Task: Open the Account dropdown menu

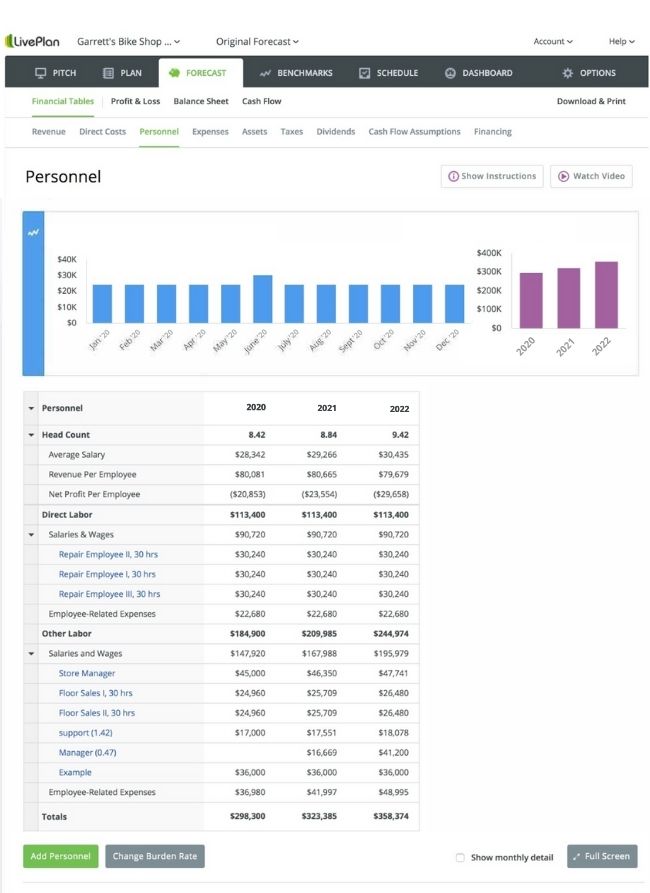Action: pyautogui.click(x=553, y=42)
